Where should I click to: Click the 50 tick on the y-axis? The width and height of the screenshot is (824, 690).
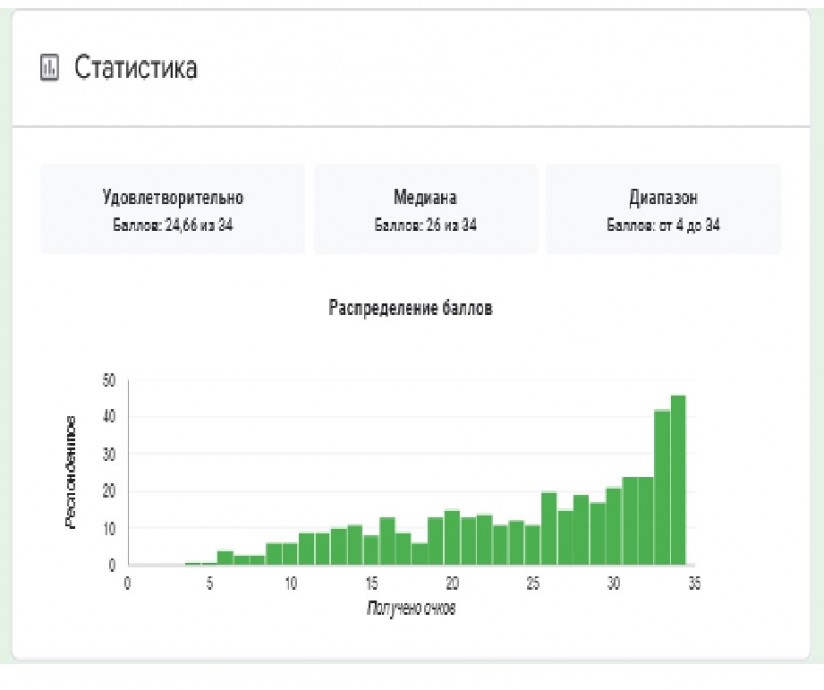109,381
